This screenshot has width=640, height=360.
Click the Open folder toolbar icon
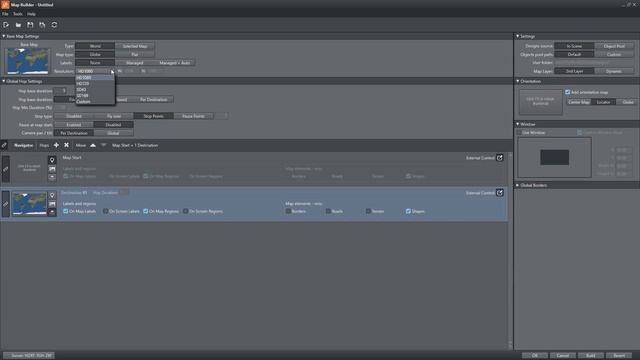click(x=18, y=25)
